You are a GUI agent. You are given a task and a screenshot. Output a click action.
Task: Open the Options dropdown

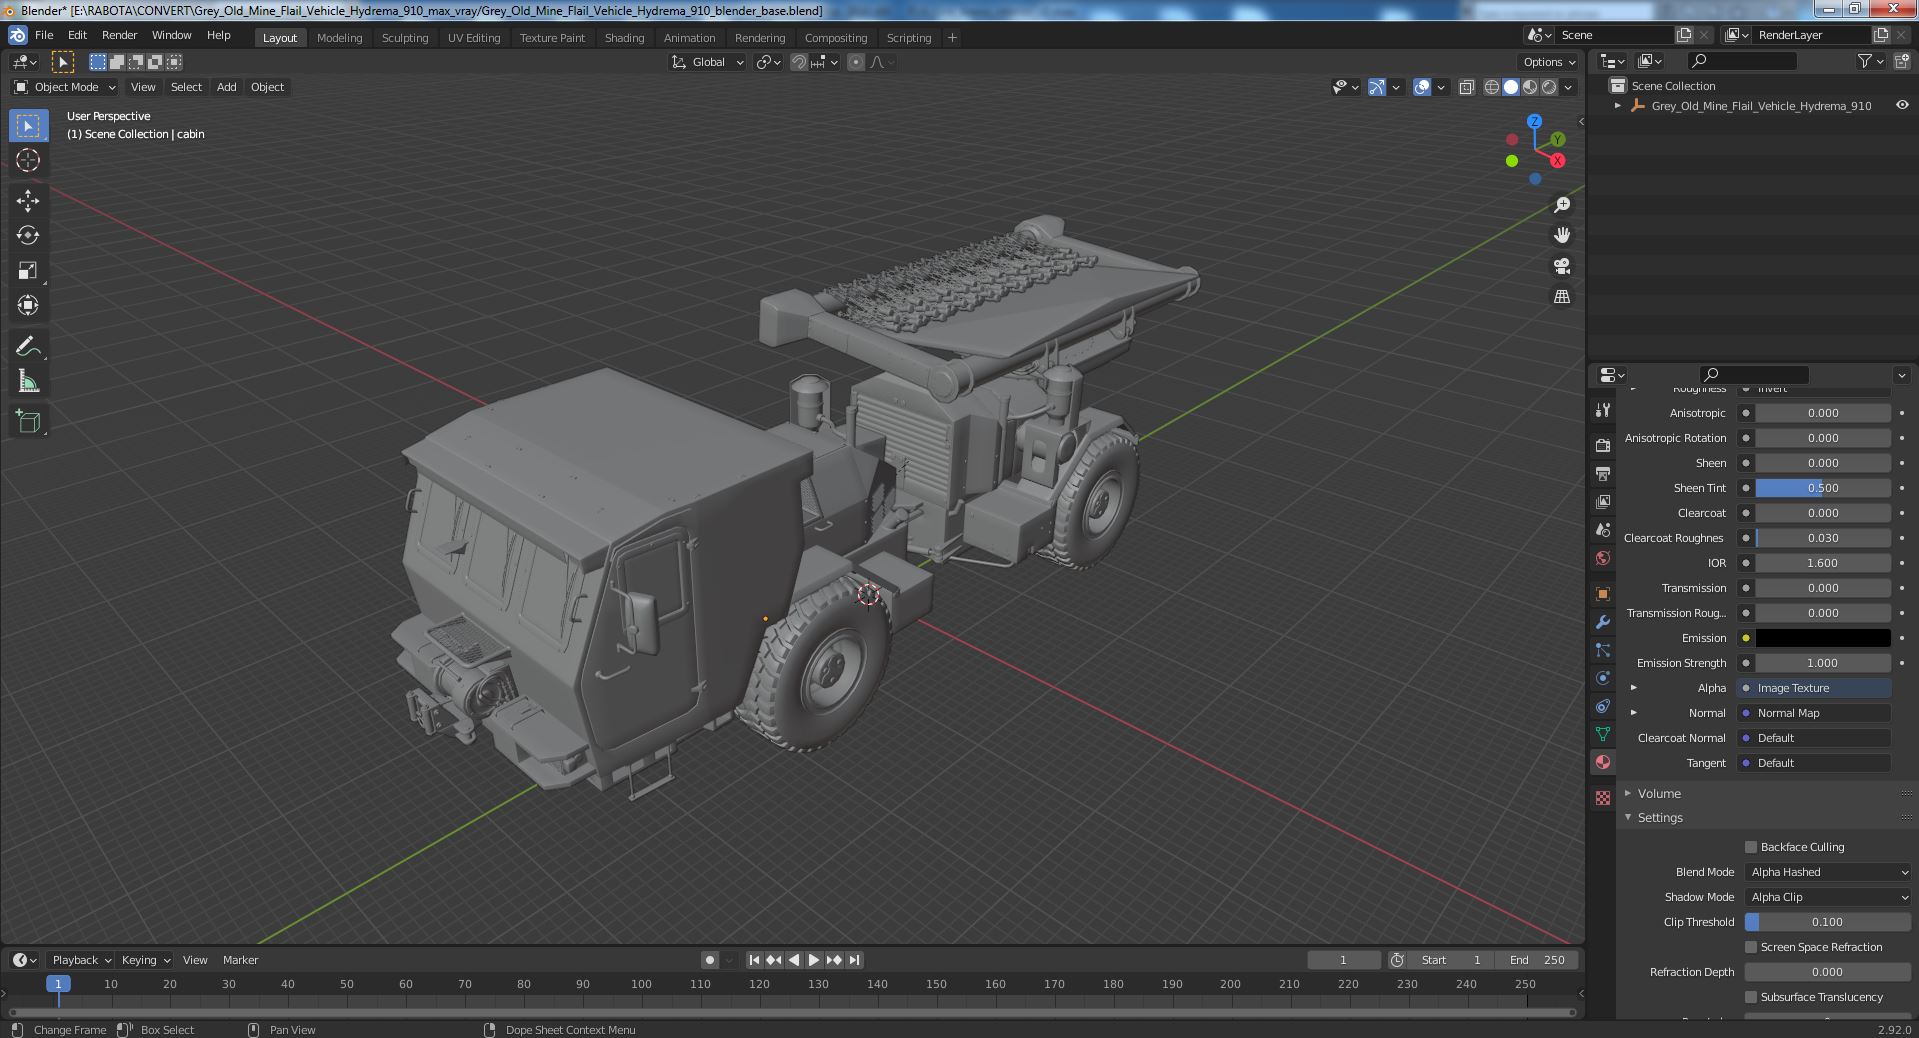tap(1550, 62)
